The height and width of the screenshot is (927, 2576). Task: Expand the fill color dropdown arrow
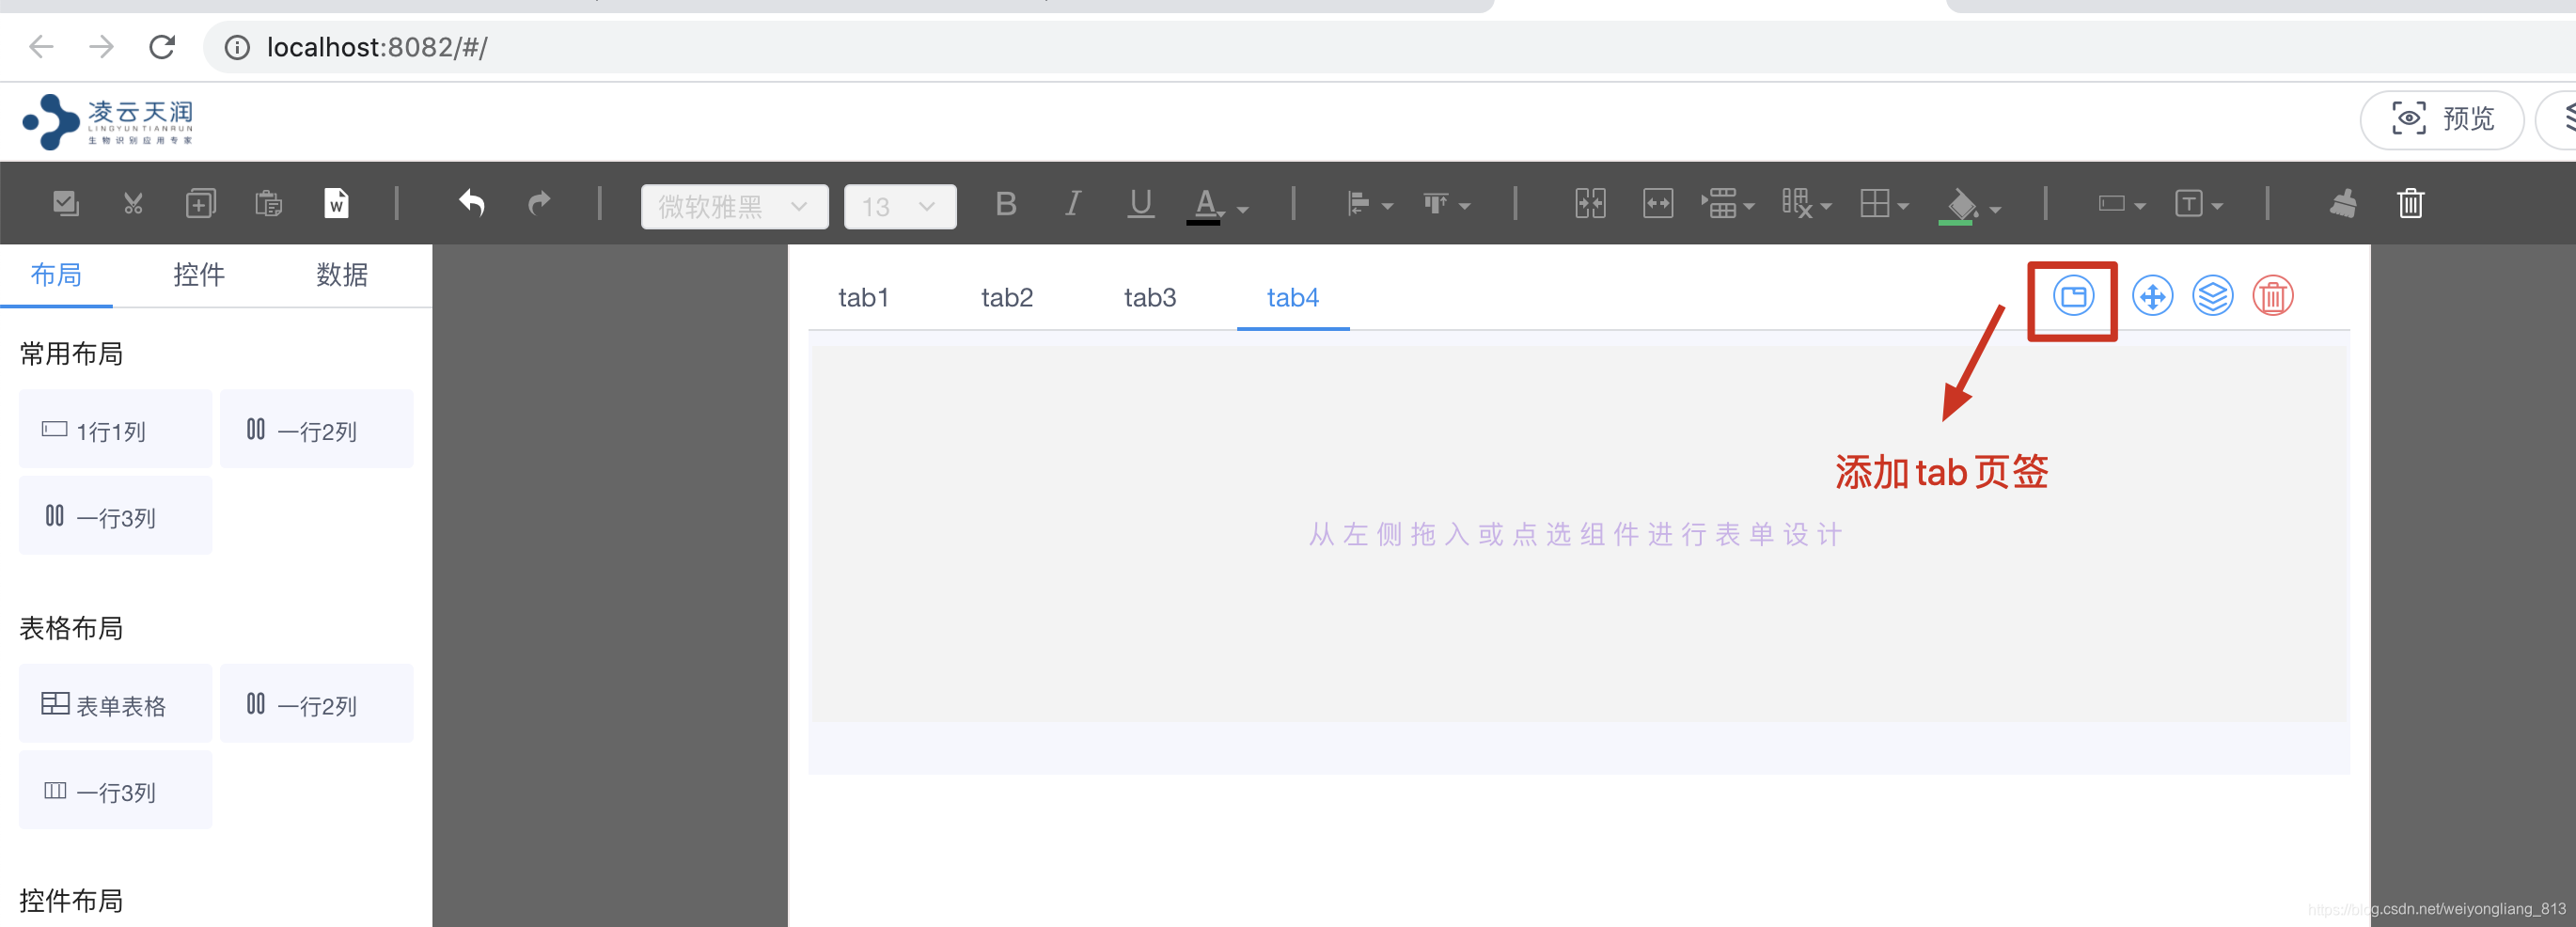pyautogui.click(x=1996, y=209)
